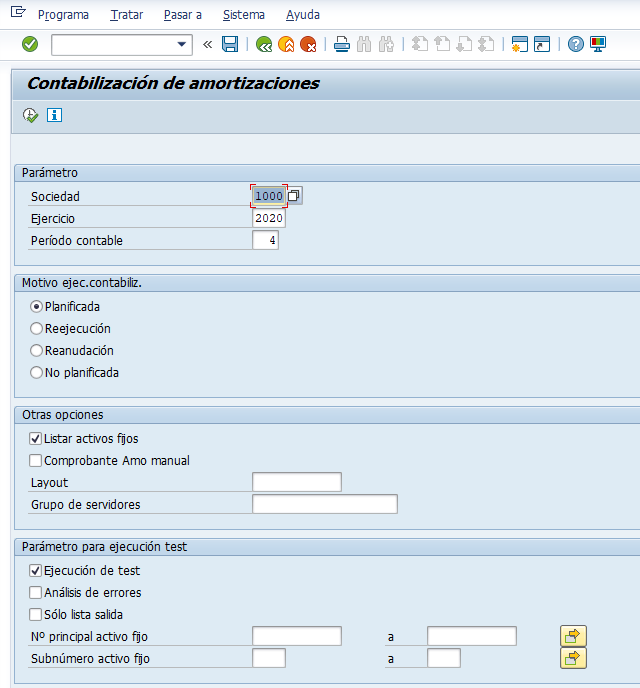The image size is (640, 688).
Task: Click Nº principal activo fijo from field
Action: click(x=297, y=636)
